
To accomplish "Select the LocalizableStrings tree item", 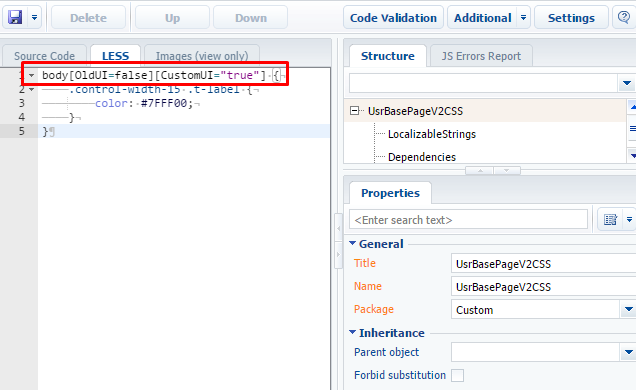I will pos(432,134).
